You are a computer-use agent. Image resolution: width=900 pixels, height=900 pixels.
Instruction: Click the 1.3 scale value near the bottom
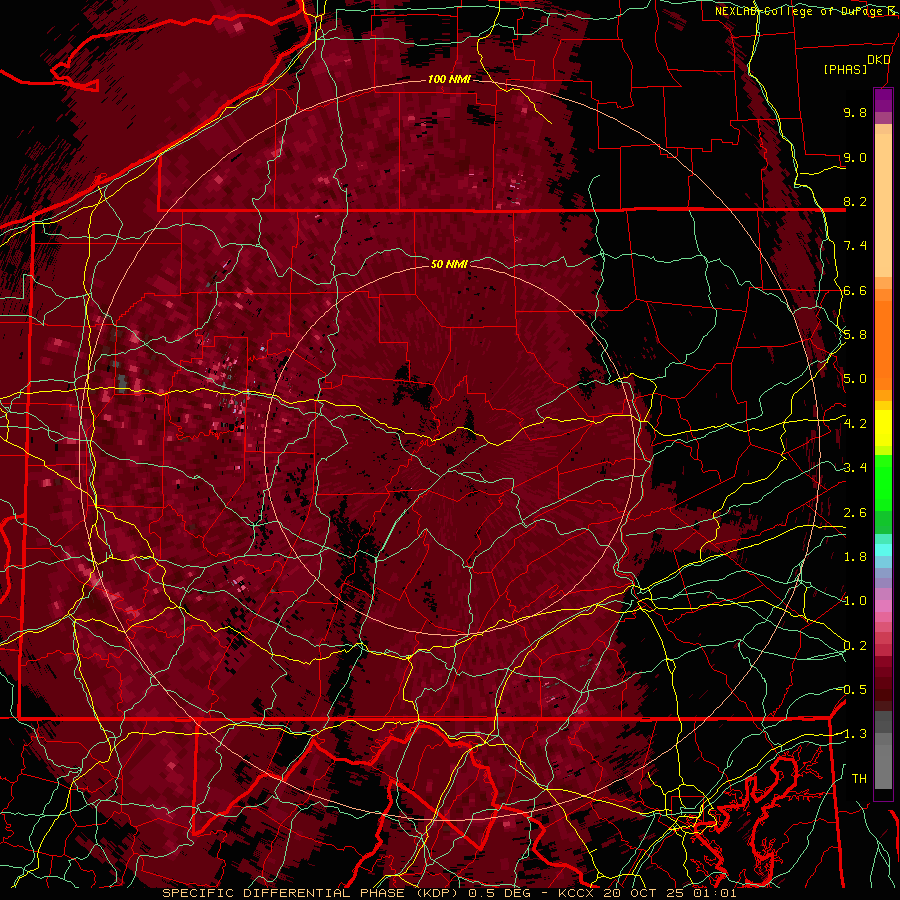pyautogui.click(x=855, y=734)
